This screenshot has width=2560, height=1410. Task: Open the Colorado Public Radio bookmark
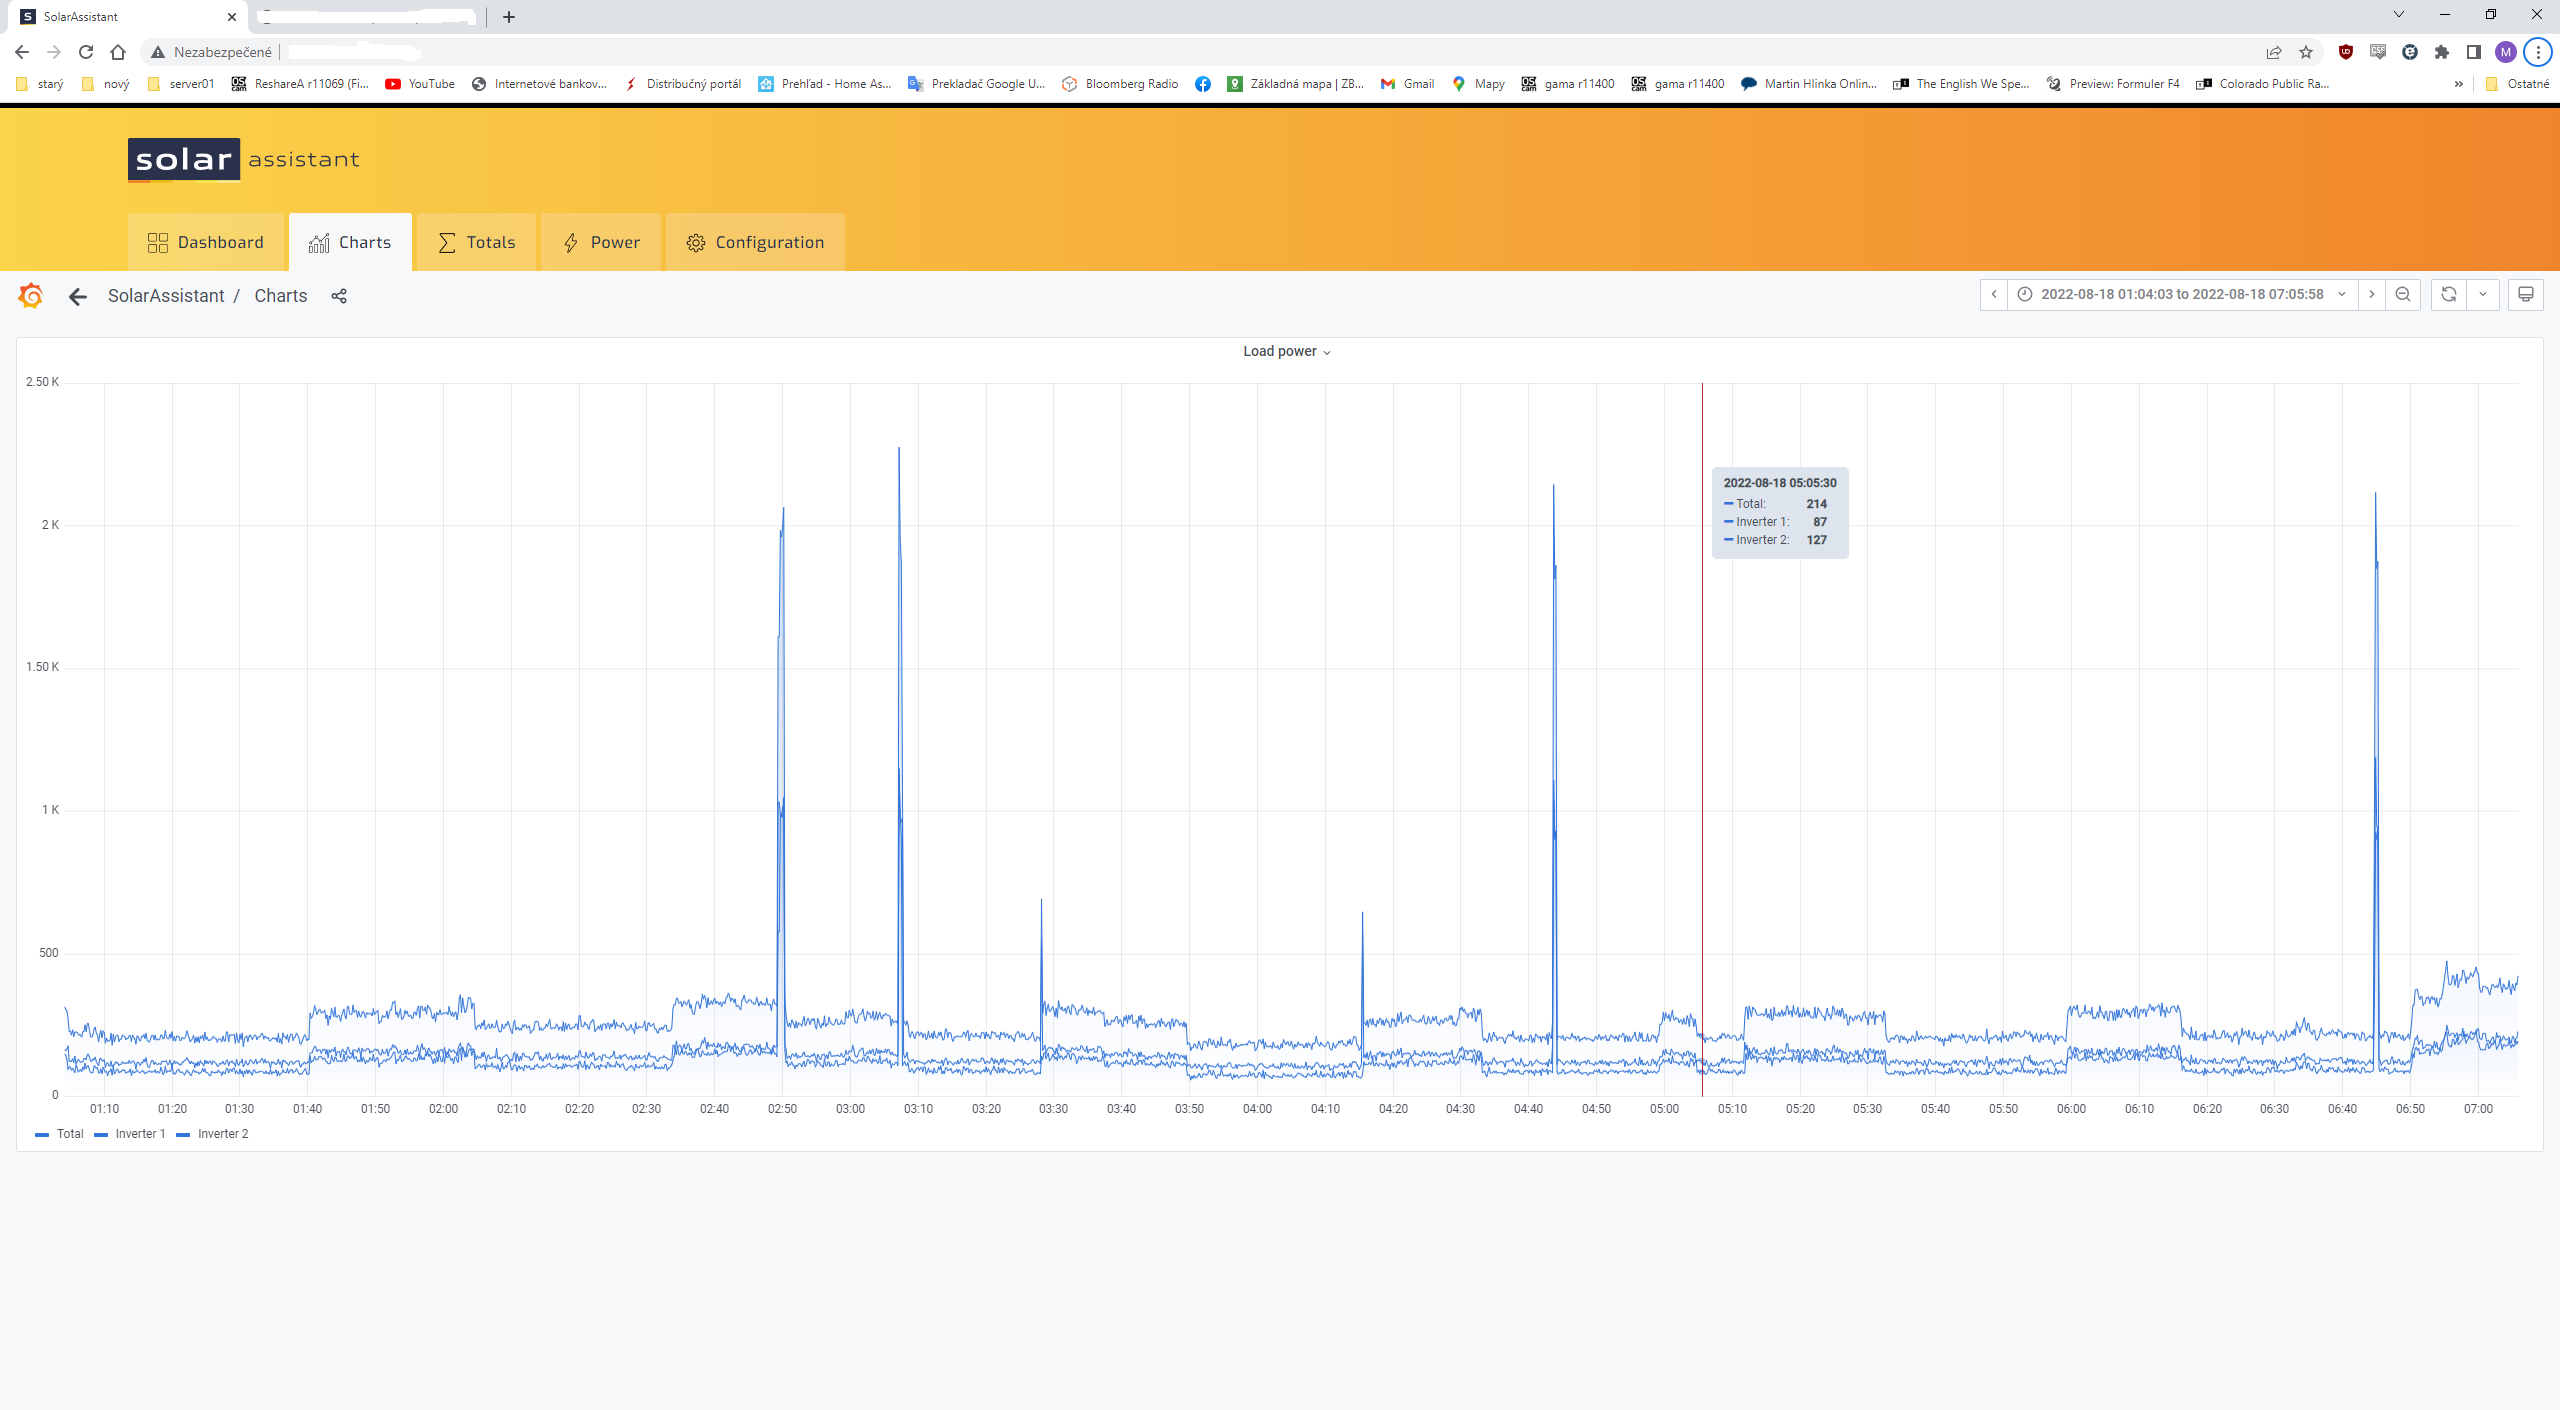[x=2263, y=84]
